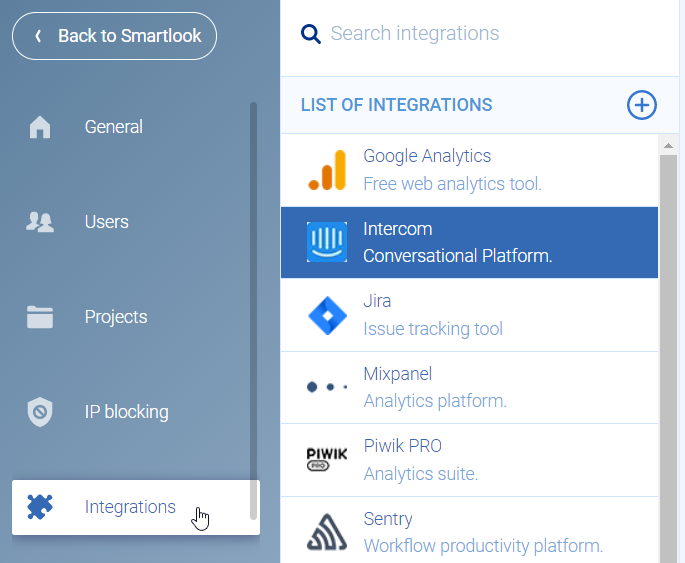685x563 pixels.
Task: Click the Back to Smartlook button
Action: (114, 36)
